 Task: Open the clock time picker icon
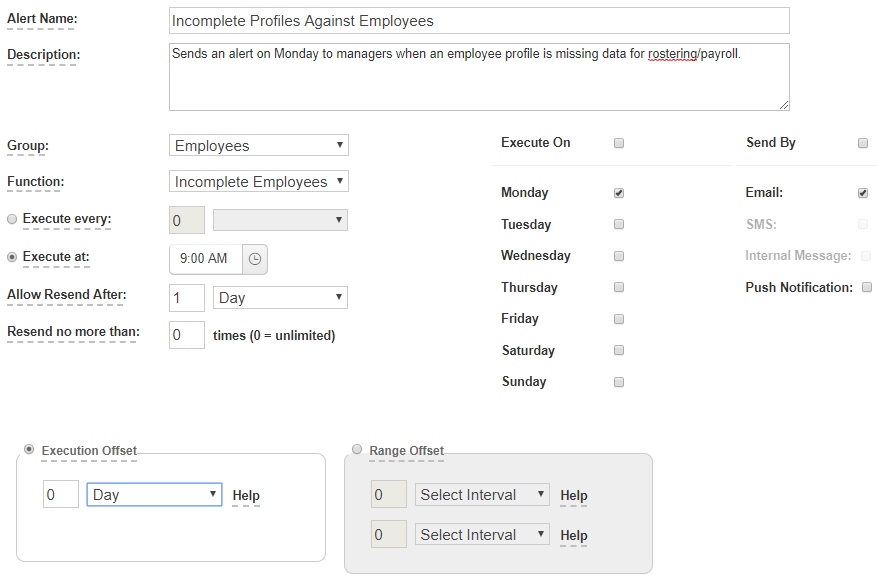click(x=255, y=259)
